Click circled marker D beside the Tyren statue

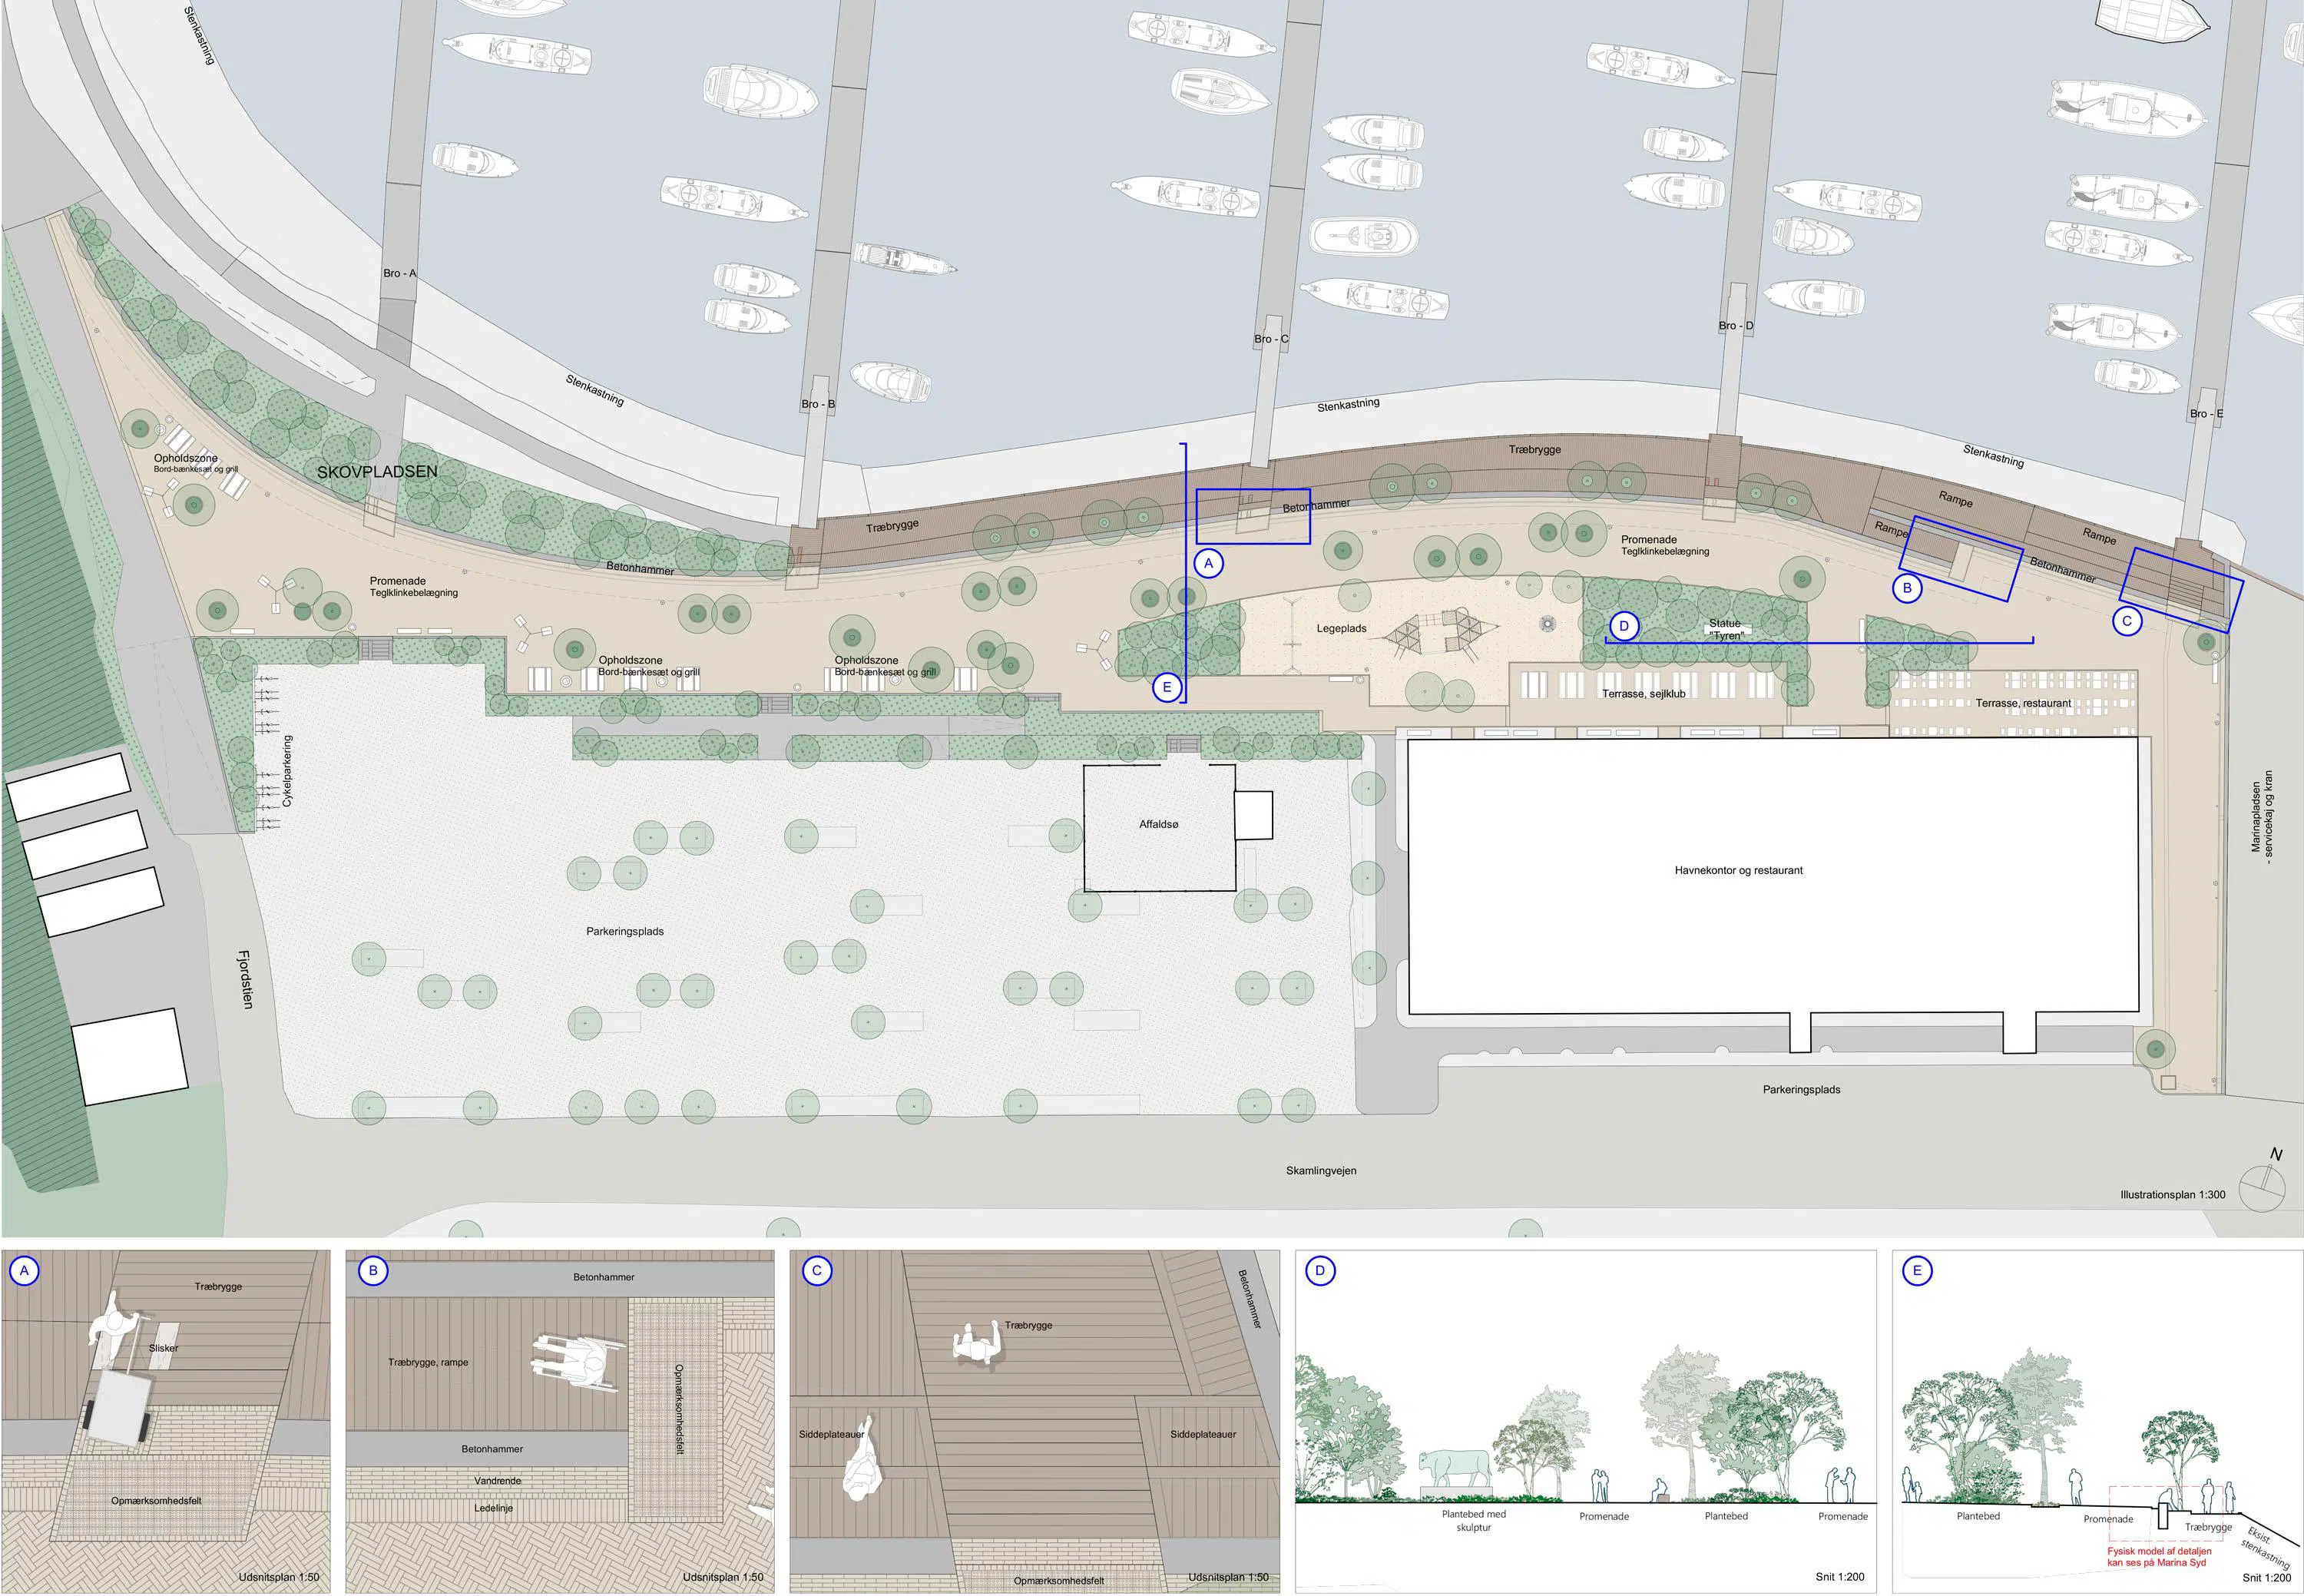tap(1624, 626)
